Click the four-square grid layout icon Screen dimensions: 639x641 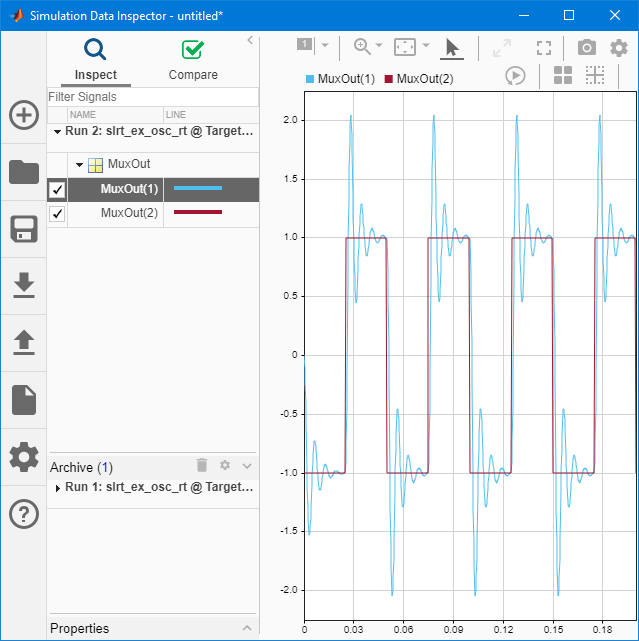pyautogui.click(x=563, y=75)
